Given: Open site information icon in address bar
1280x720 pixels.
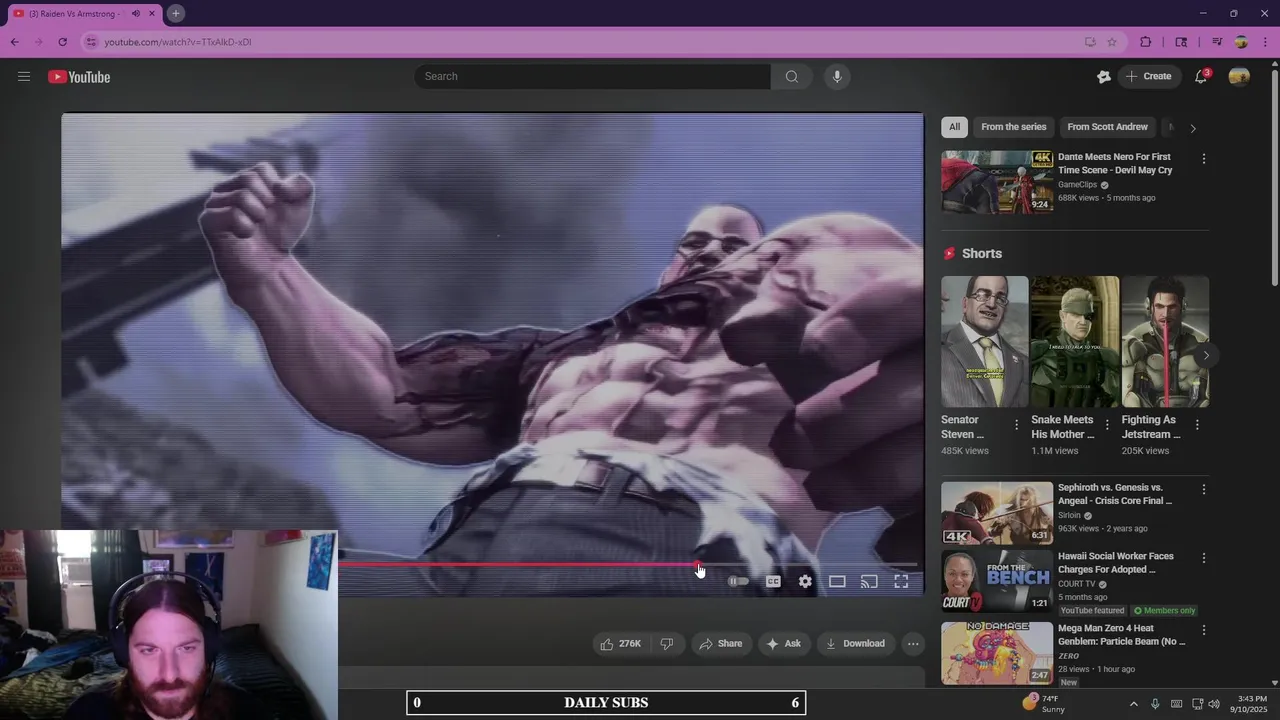Looking at the screenshot, I should coord(91,42).
